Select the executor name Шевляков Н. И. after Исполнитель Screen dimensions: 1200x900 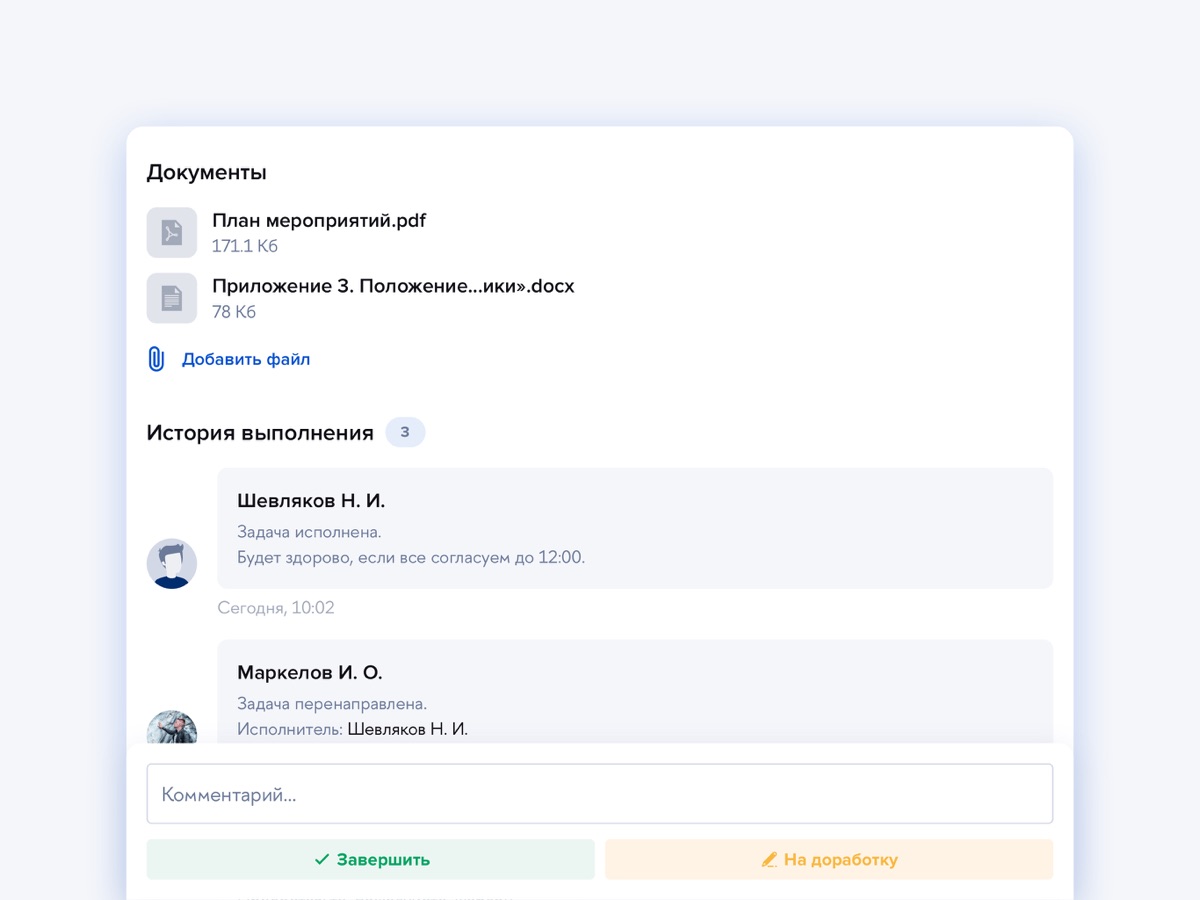(408, 729)
